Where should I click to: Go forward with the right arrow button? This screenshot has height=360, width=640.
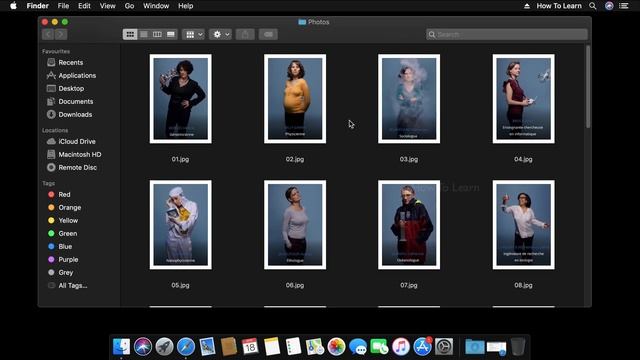tap(60, 34)
